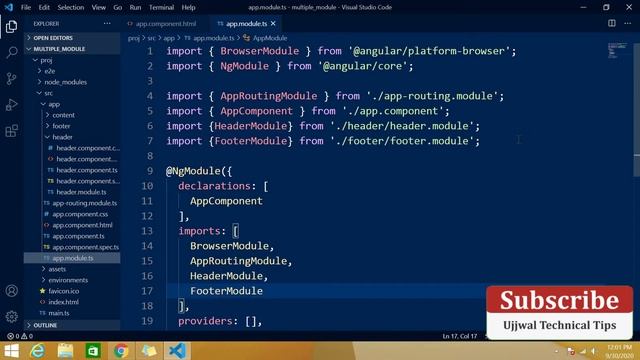
Task: Expand the e2e folder
Action: point(49,71)
